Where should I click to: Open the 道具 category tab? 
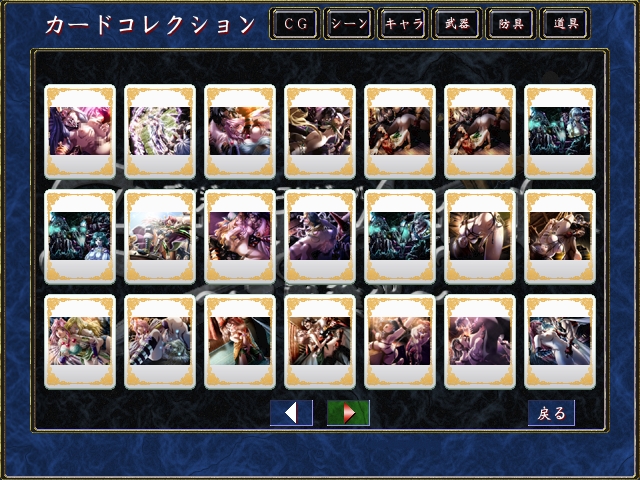[565, 24]
